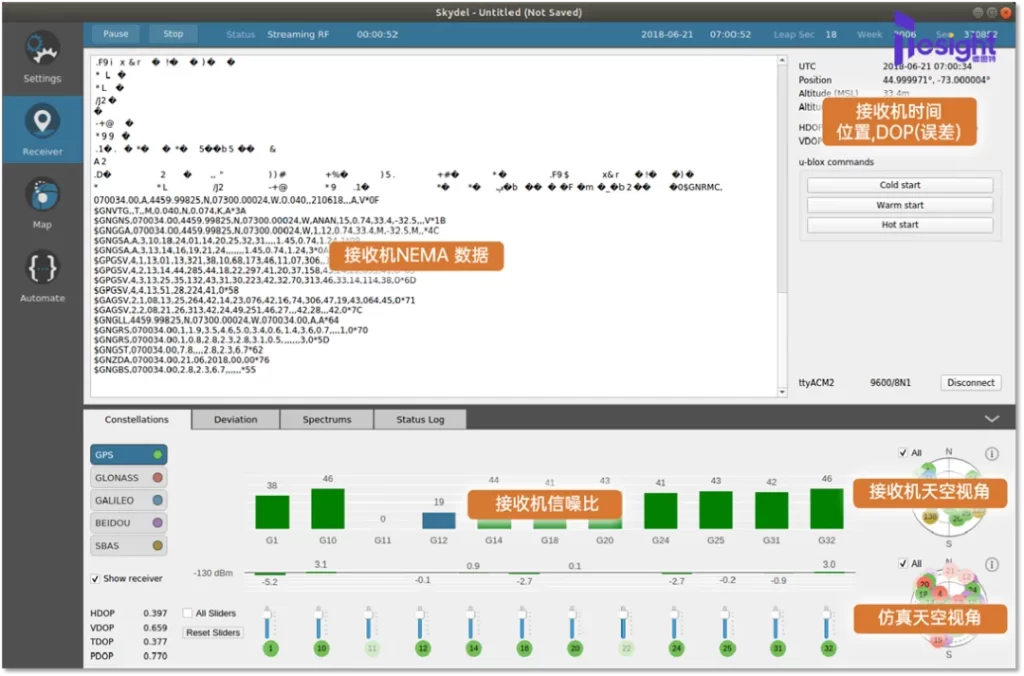Stop the simulation
1024x676 pixels.
tap(173, 34)
